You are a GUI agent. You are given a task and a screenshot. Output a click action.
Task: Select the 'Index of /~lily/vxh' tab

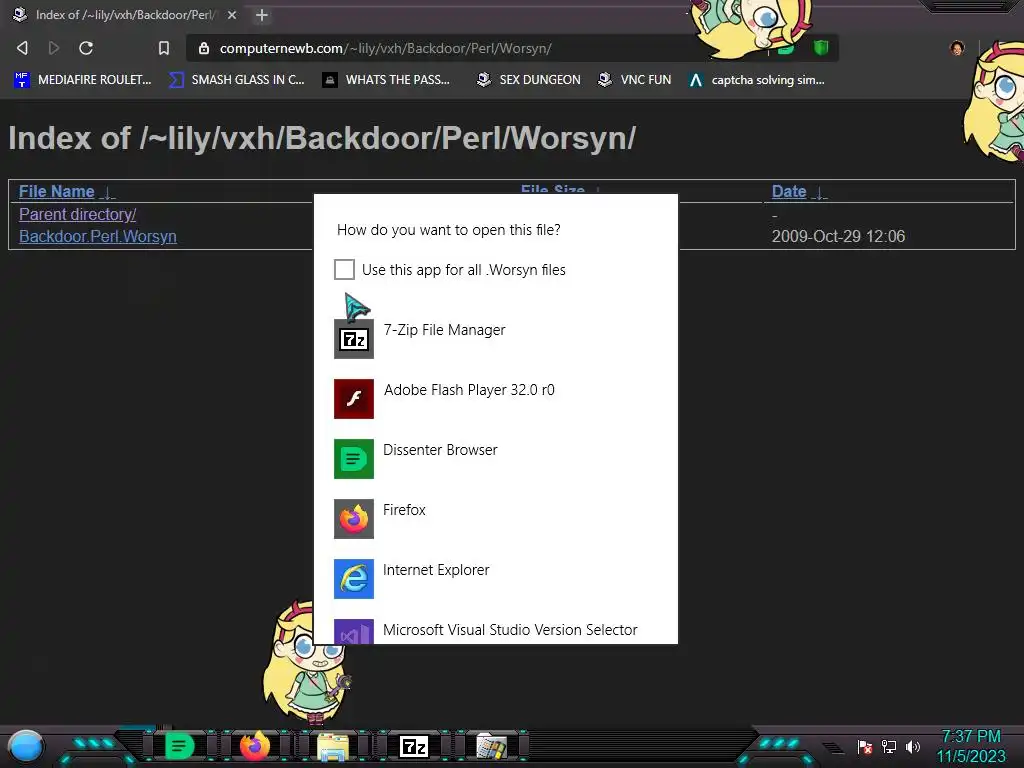coord(125,14)
